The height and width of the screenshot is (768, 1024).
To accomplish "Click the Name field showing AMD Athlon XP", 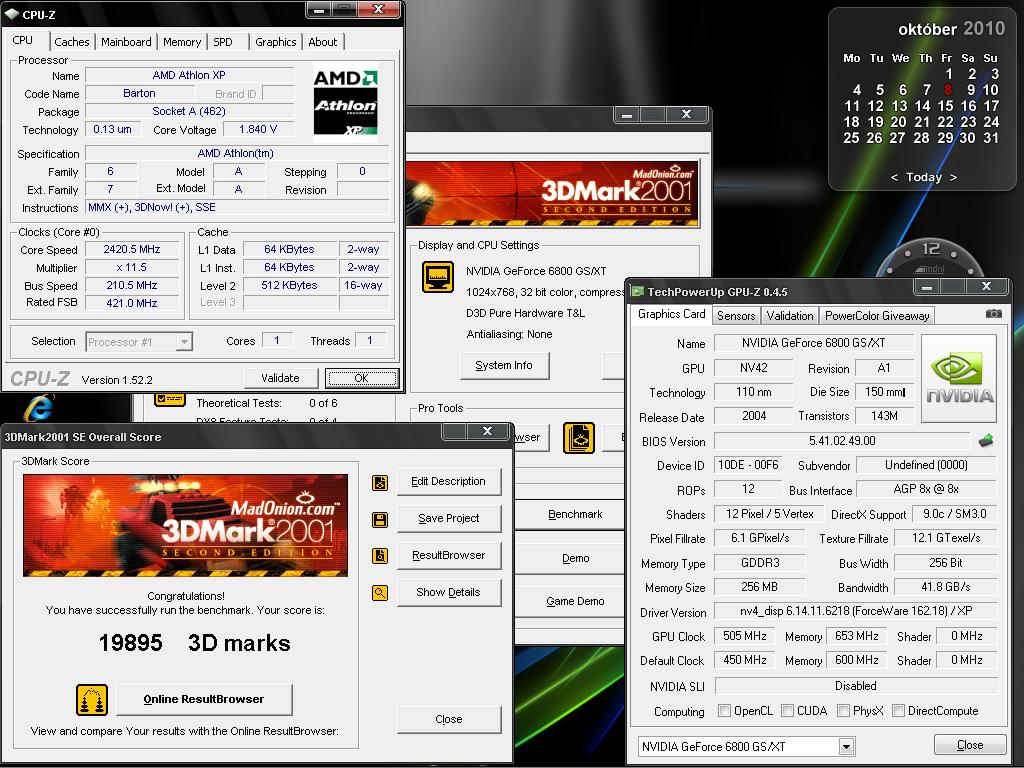I will 189,75.
